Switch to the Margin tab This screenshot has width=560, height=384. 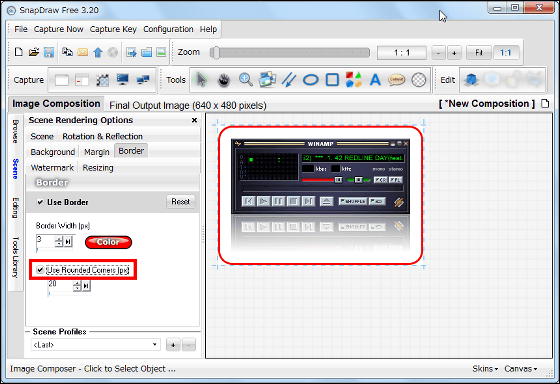click(x=96, y=152)
